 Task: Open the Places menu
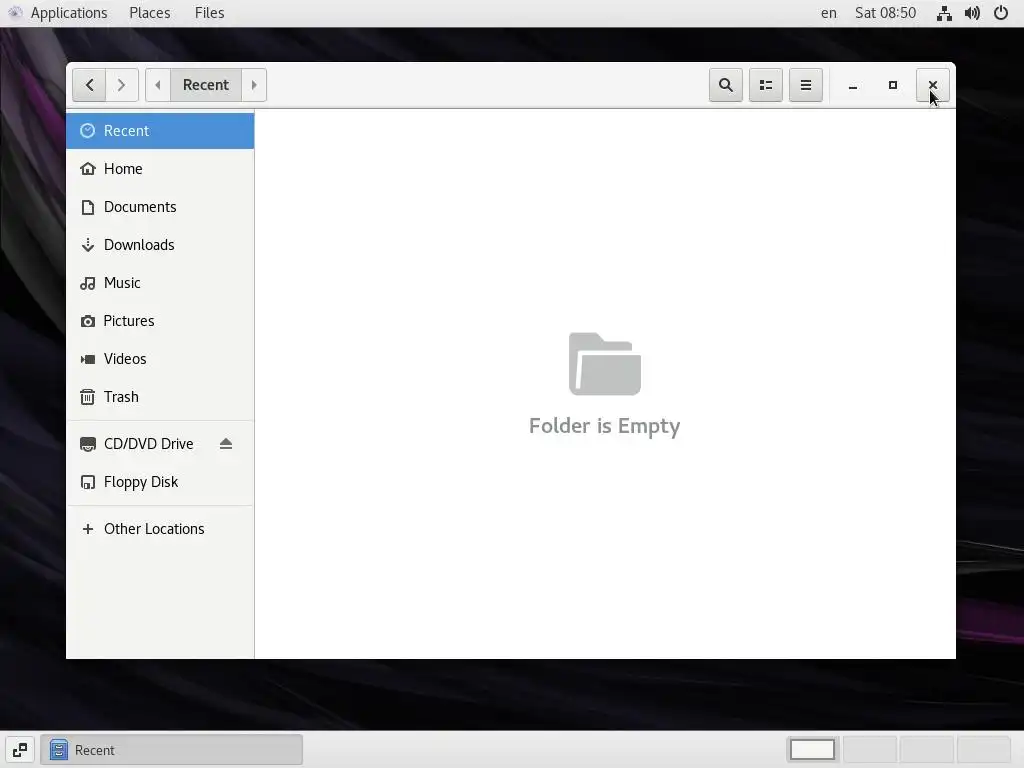click(150, 13)
